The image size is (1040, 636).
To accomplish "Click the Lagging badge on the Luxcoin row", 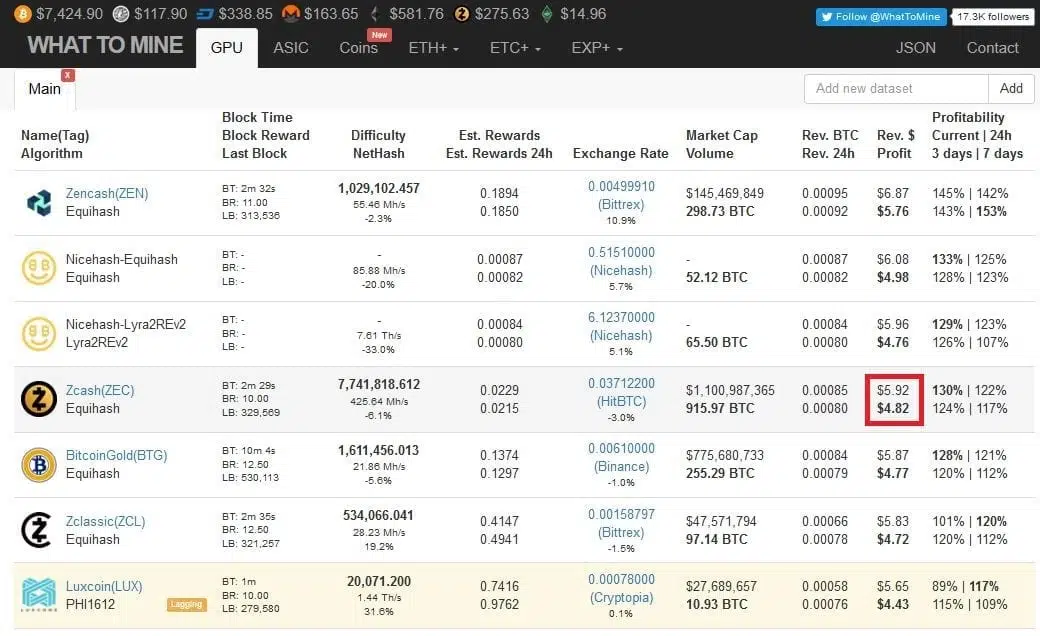I will click(186, 604).
